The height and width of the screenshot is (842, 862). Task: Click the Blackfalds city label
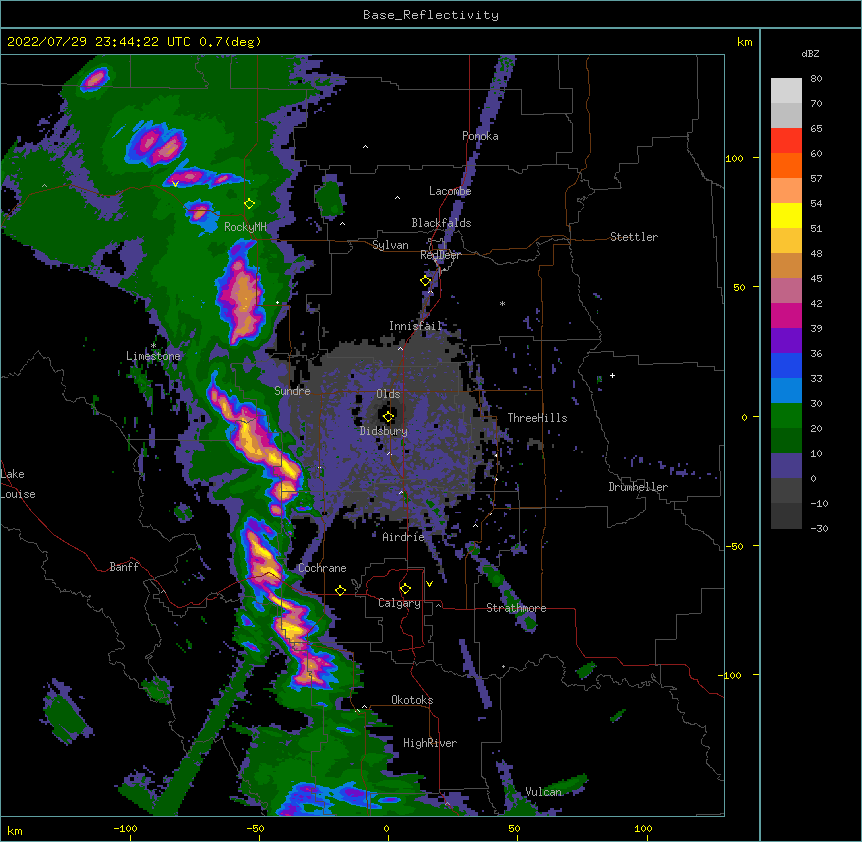441,223
